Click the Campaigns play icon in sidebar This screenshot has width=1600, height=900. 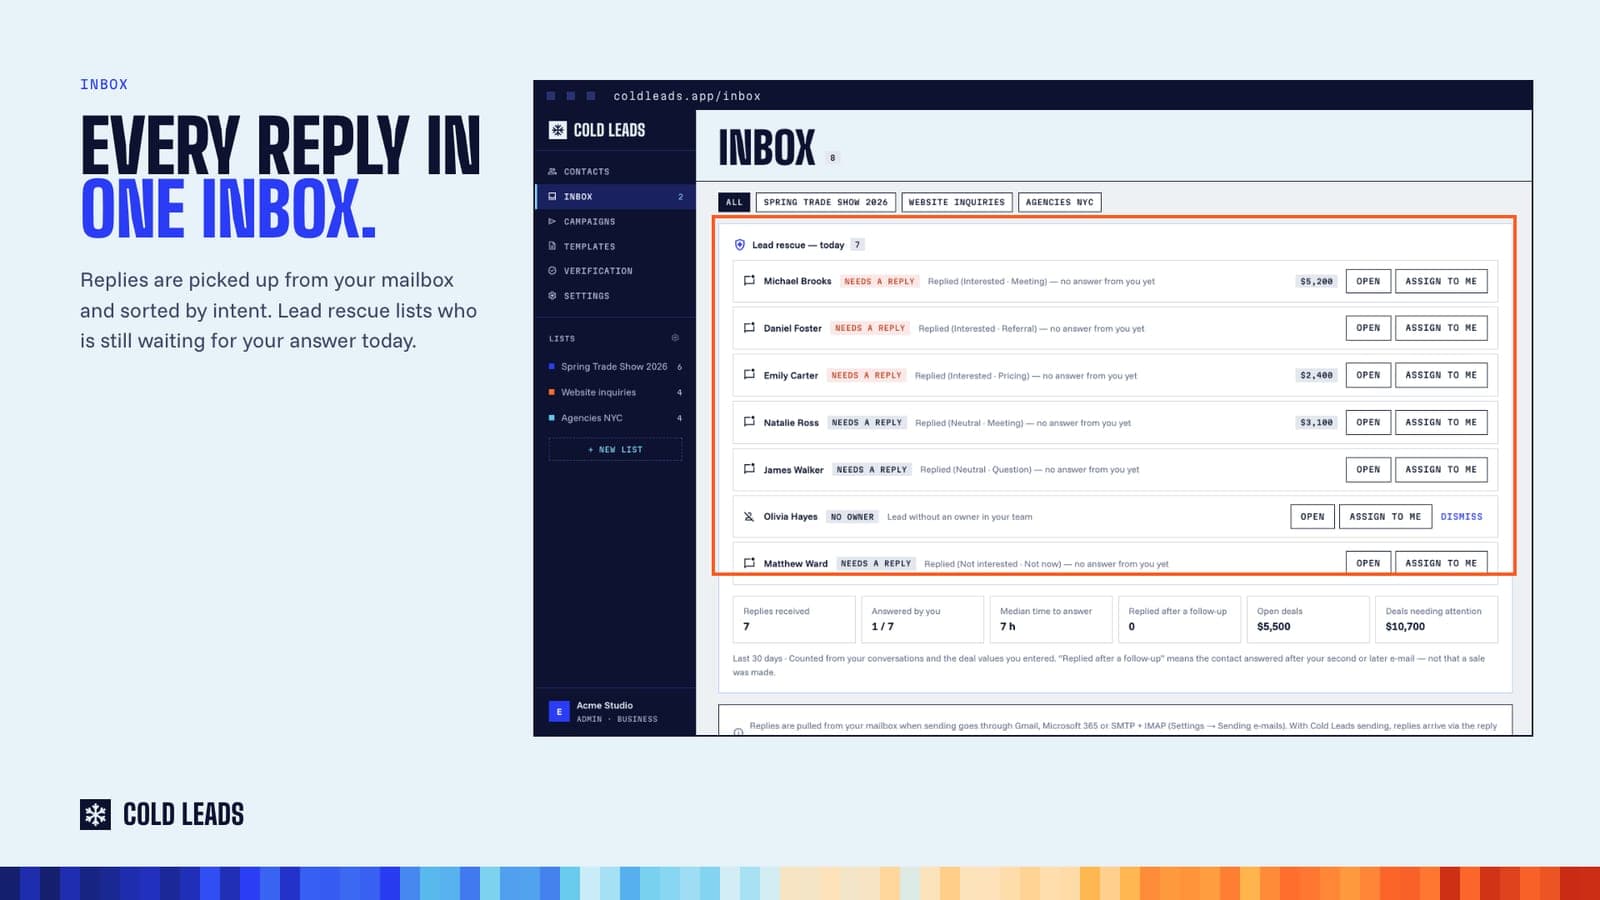click(x=552, y=222)
